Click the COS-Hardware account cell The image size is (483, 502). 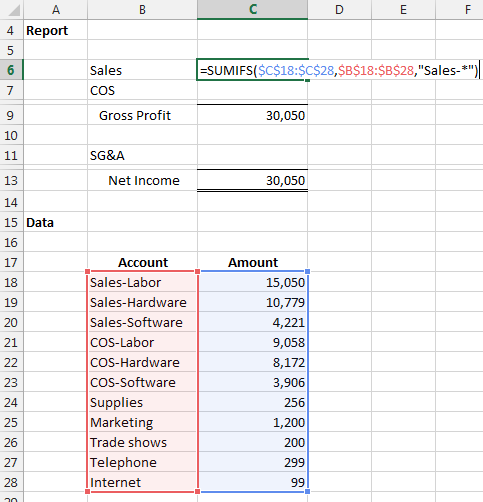tap(142, 362)
